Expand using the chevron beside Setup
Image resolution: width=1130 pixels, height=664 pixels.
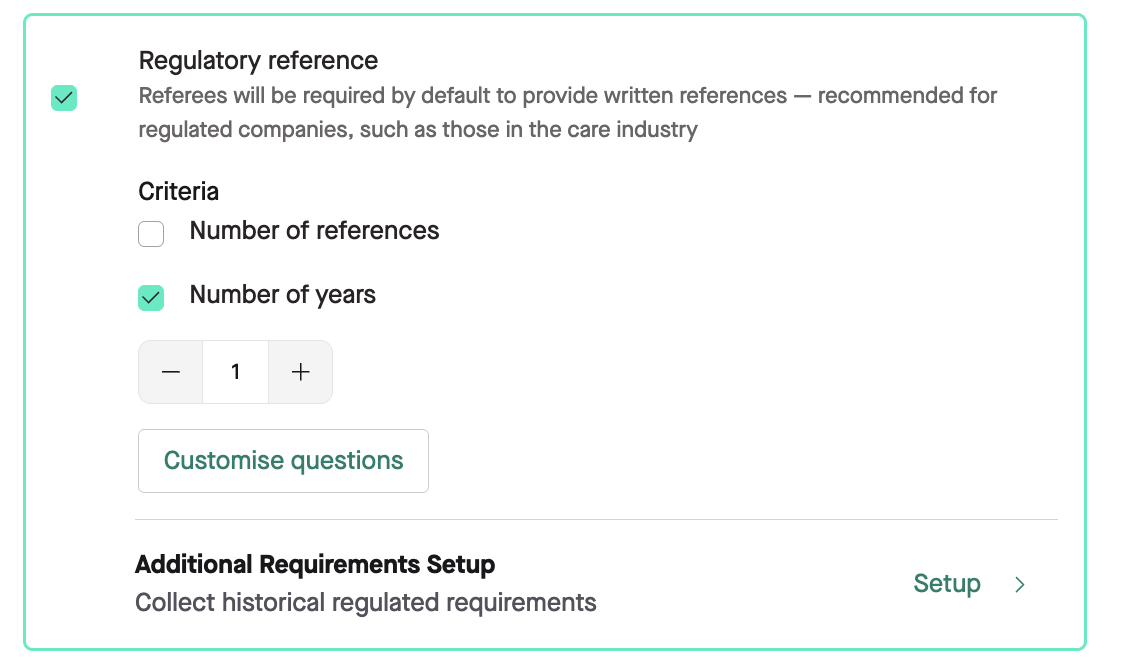click(1020, 585)
